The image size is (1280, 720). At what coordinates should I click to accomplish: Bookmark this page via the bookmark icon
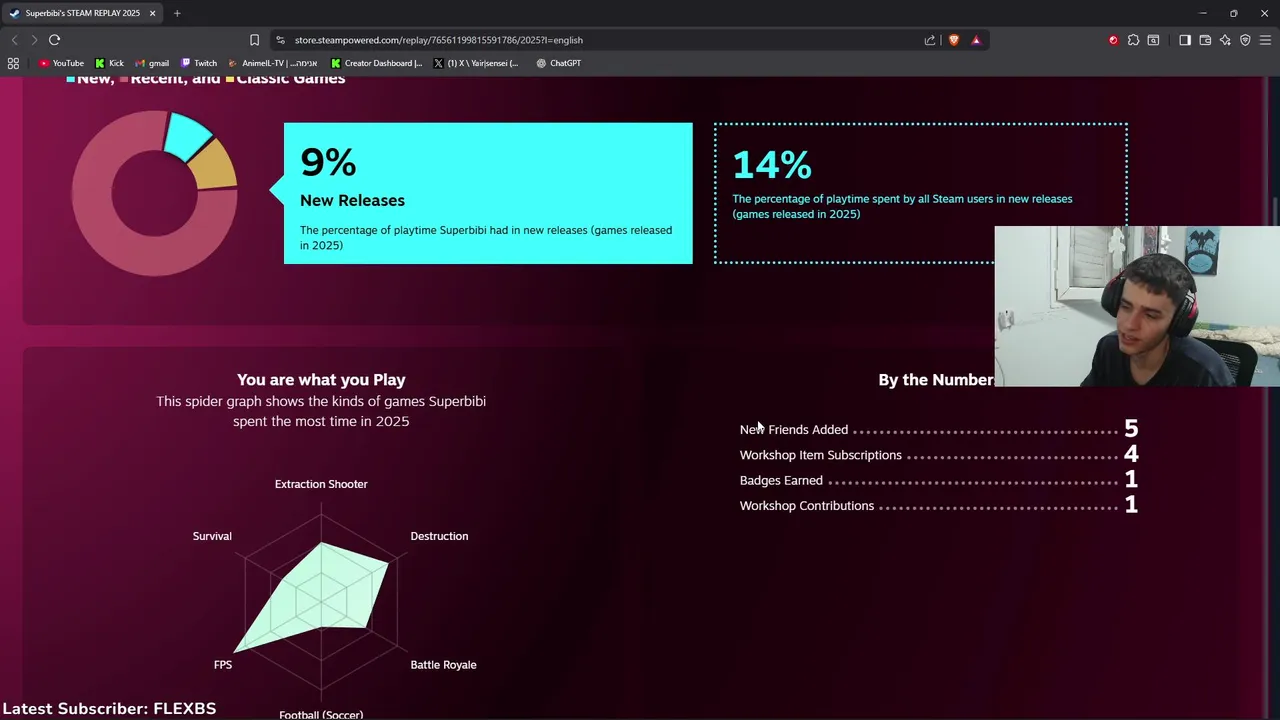tap(254, 40)
